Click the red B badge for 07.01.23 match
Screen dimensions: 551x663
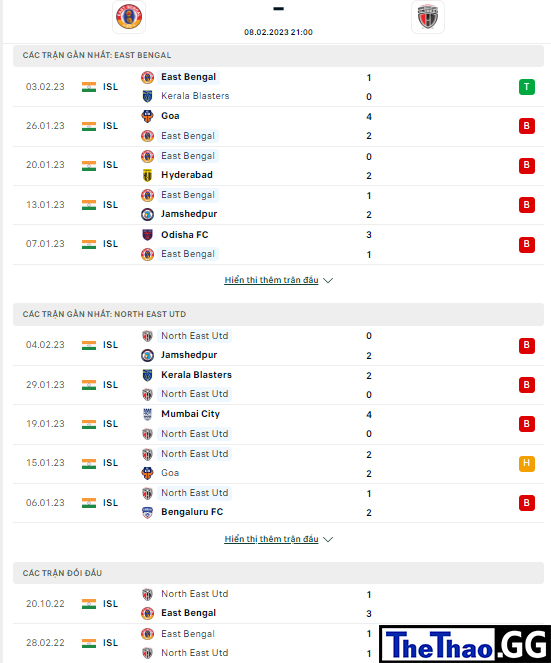pyautogui.click(x=526, y=244)
